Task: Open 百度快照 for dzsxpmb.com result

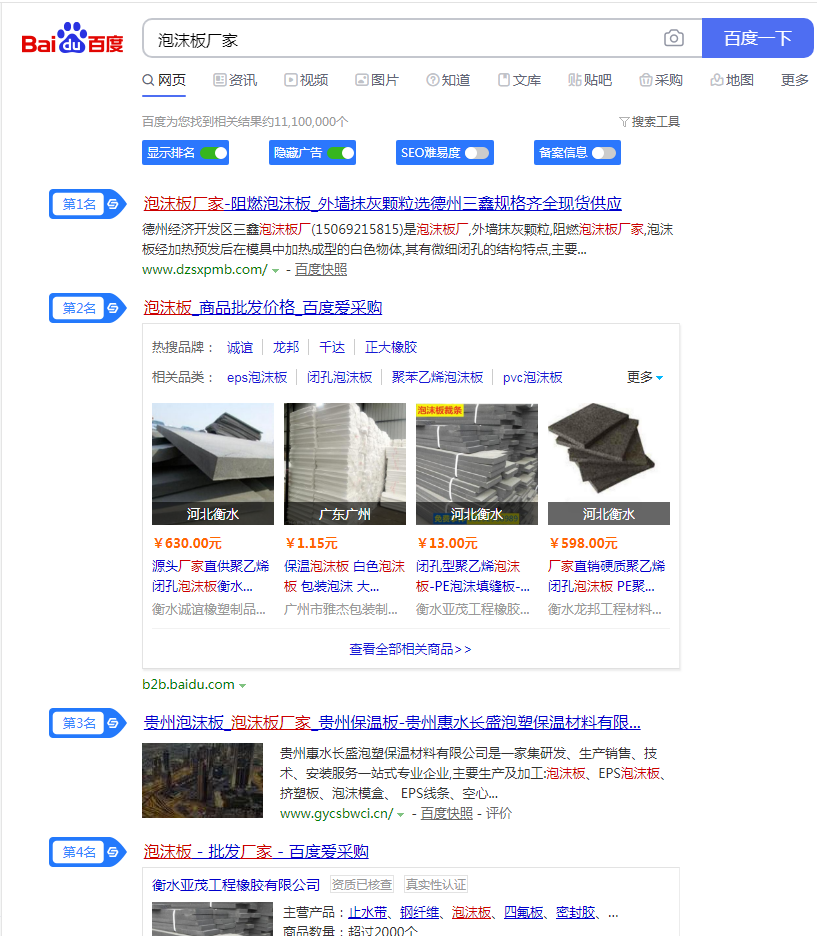Action: tap(321, 270)
